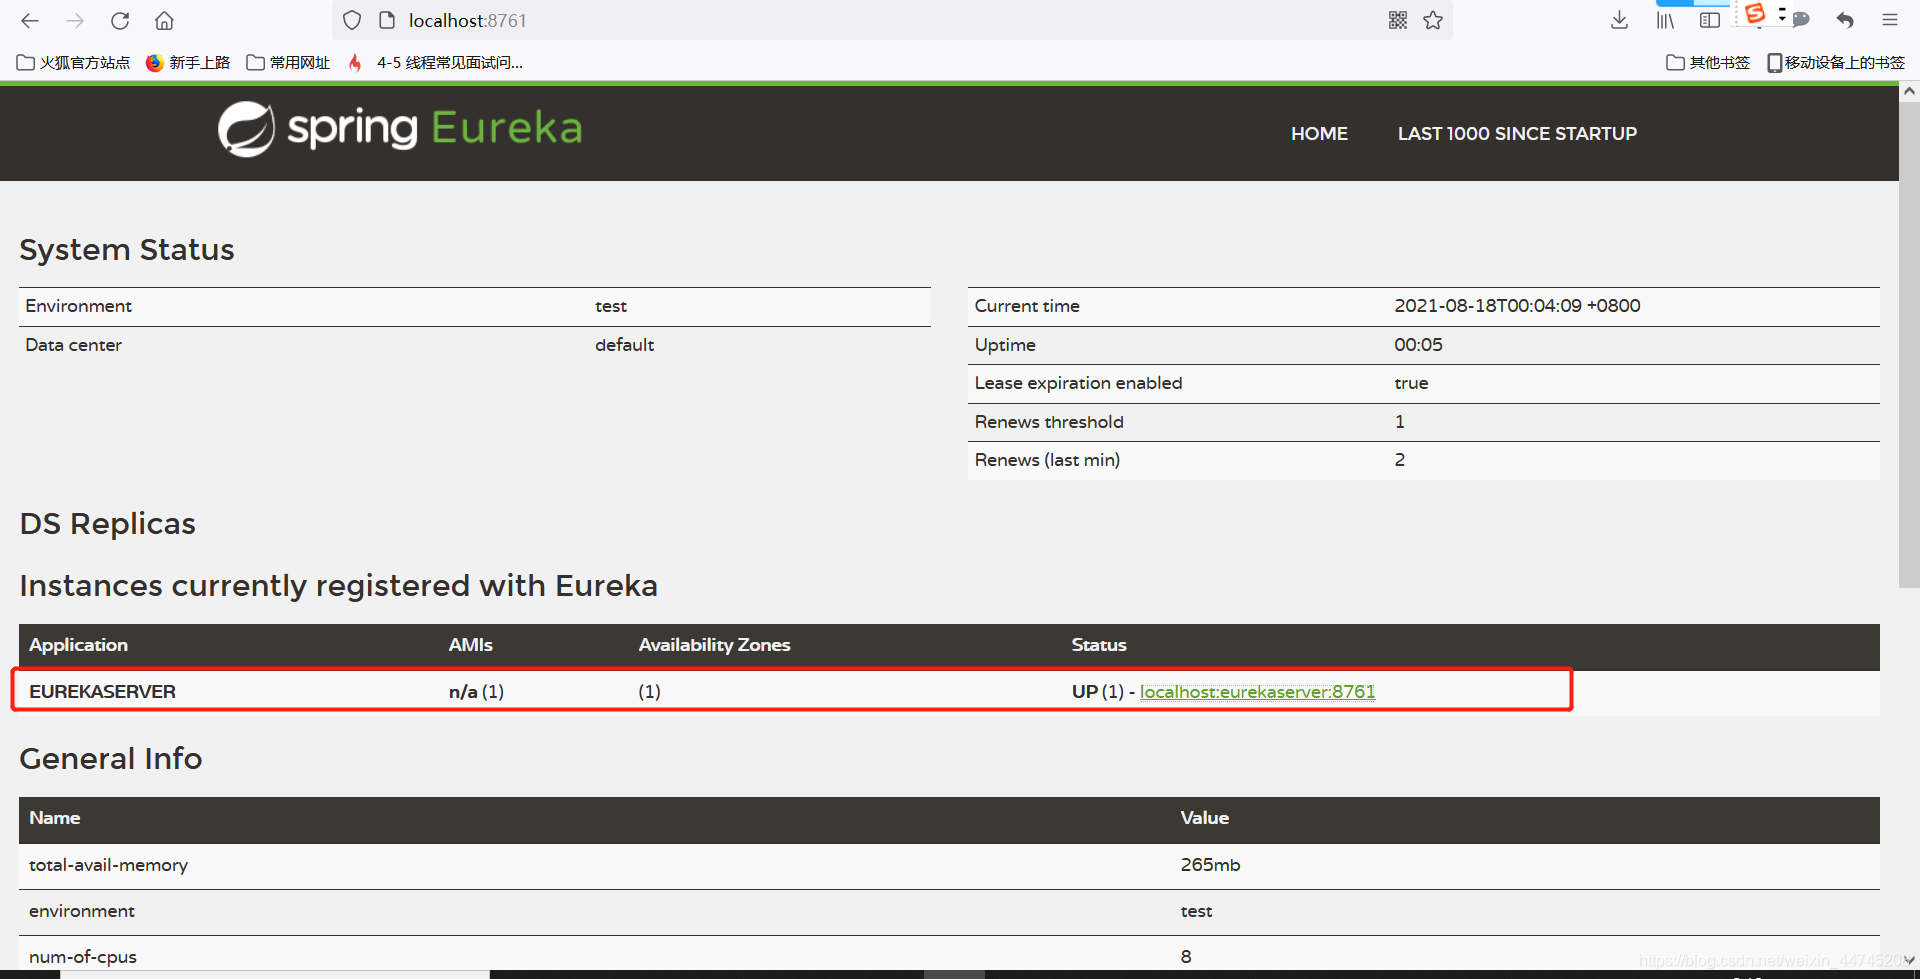This screenshot has height=979, width=1920.
Task: Reload the page with the refresh icon
Action: pyautogui.click(x=120, y=20)
